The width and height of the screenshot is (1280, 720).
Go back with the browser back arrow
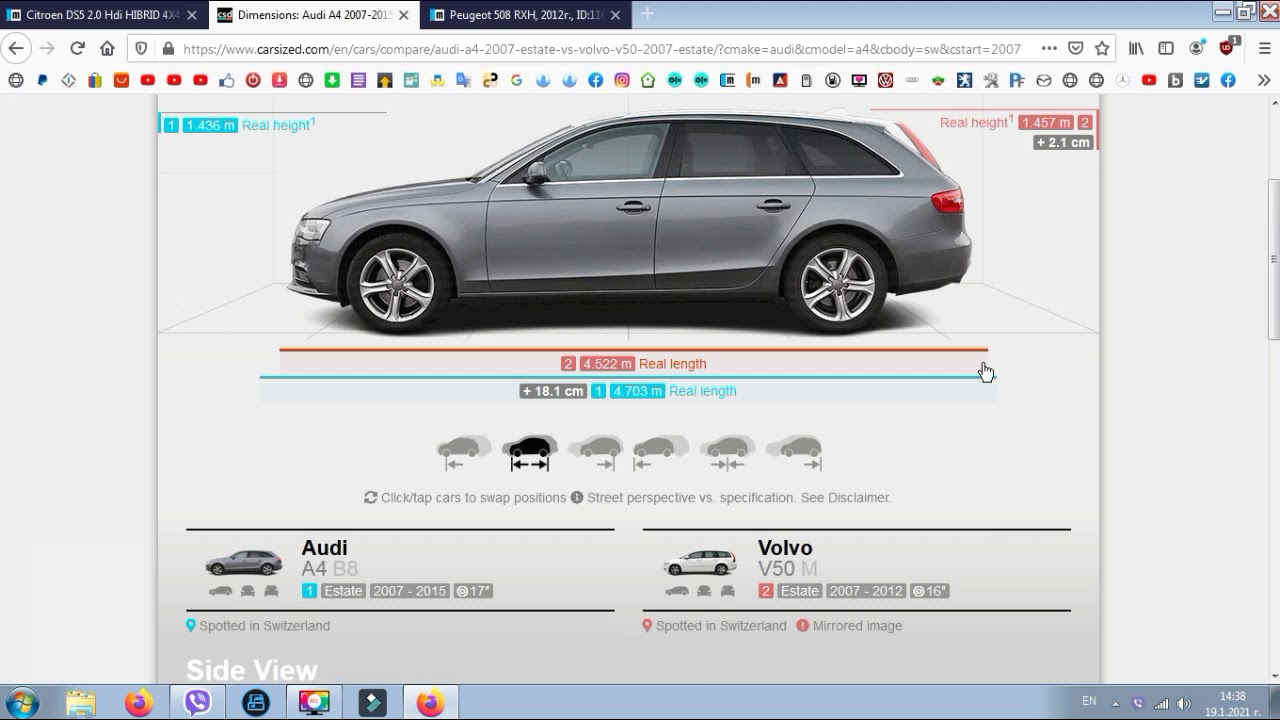(16, 48)
